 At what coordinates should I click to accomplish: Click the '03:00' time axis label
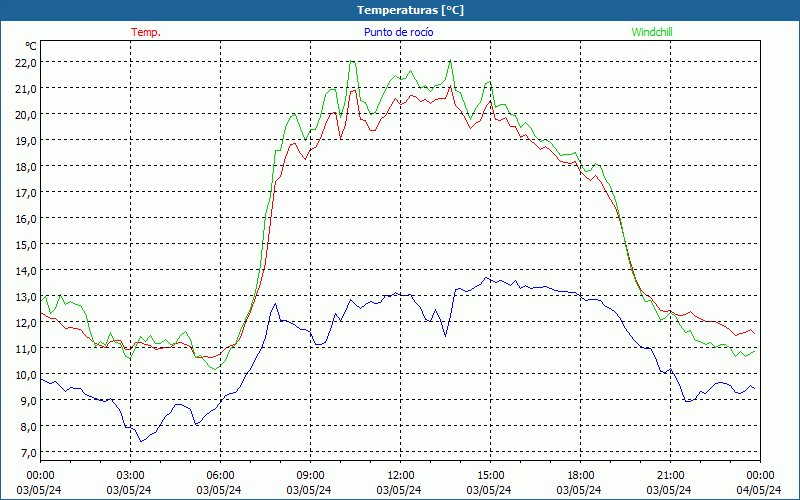click(130, 476)
